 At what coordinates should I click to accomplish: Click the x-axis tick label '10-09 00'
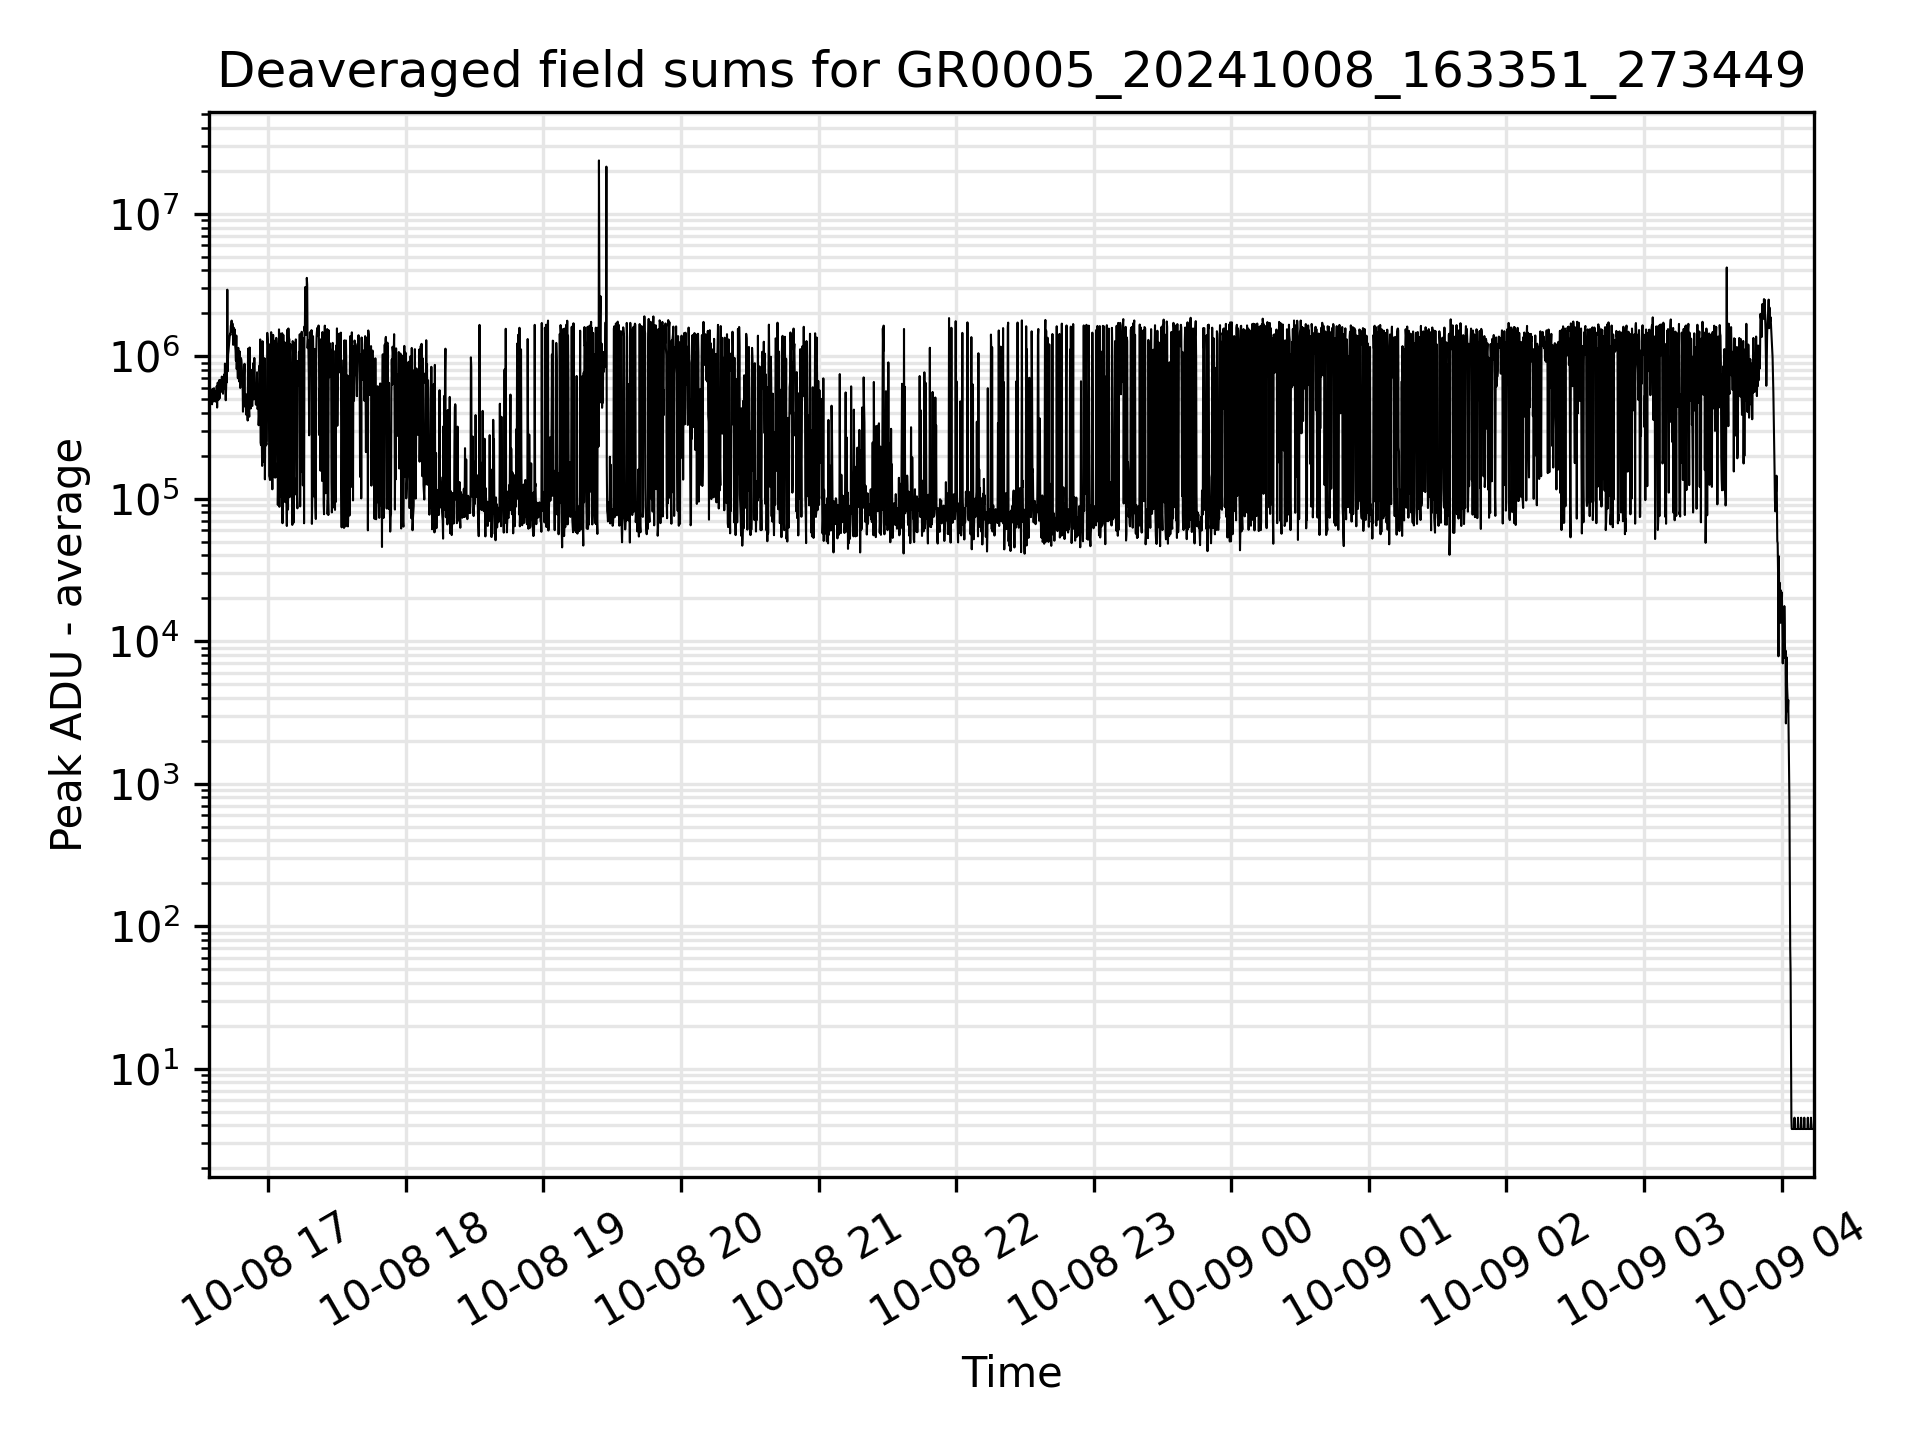tap(1231, 1267)
